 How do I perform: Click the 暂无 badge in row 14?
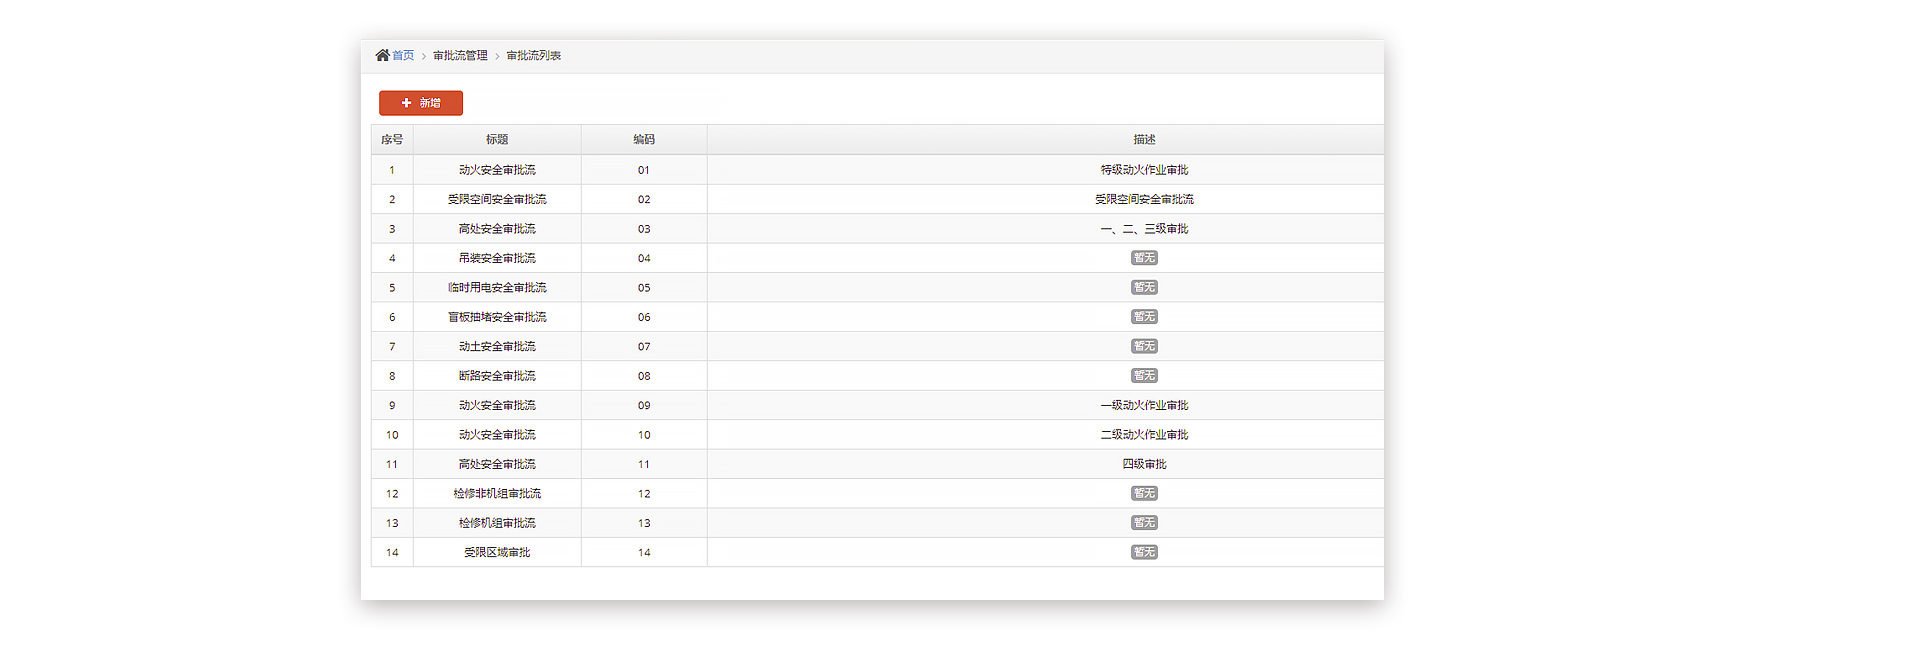[x=1144, y=552]
